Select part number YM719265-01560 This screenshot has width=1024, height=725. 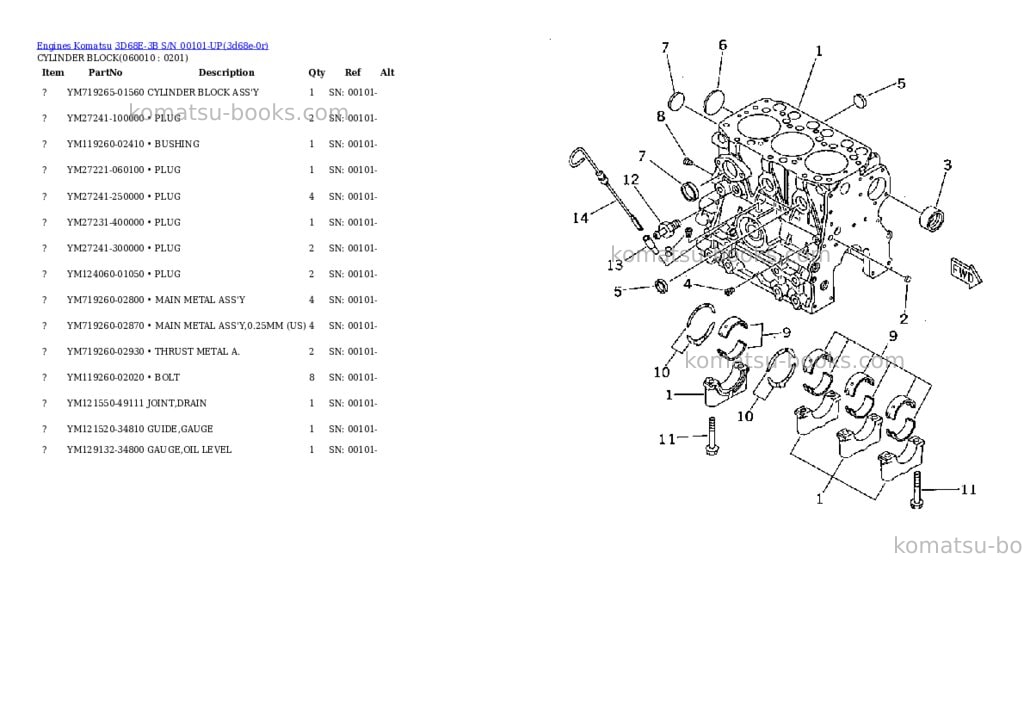coord(105,93)
